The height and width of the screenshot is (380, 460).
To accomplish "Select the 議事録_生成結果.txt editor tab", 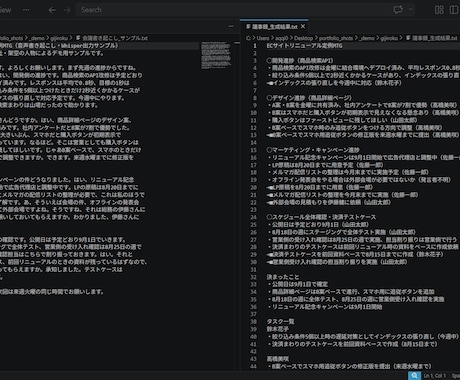I will pos(274,26).
